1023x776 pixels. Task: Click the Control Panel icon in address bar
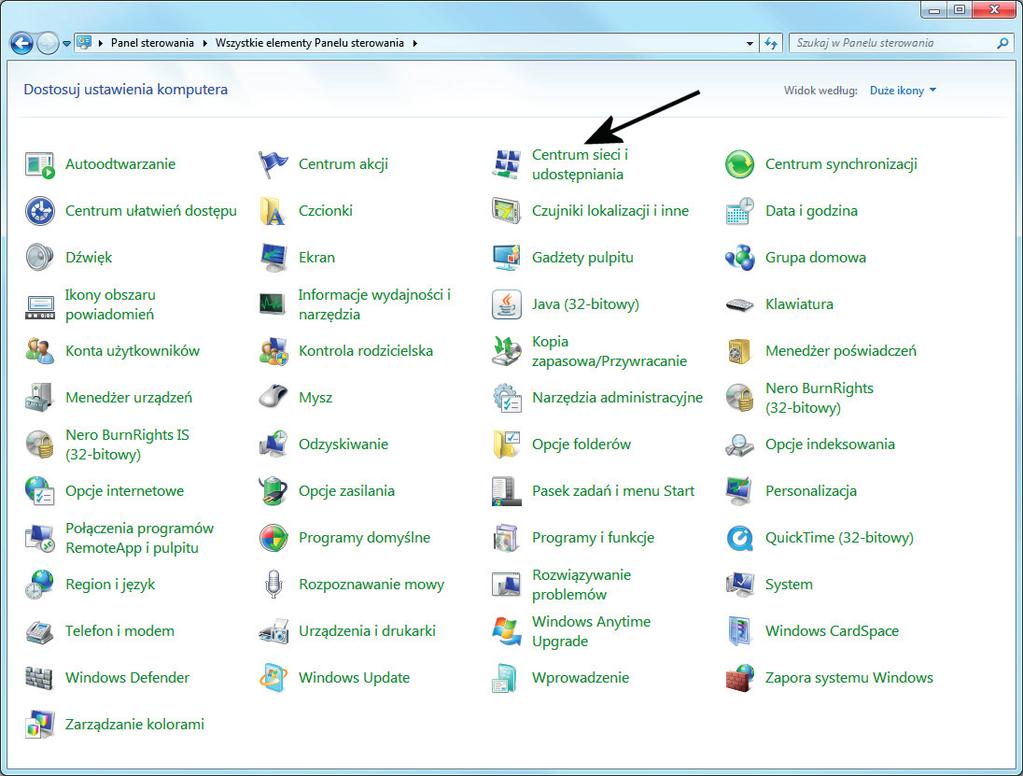(x=84, y=43)
